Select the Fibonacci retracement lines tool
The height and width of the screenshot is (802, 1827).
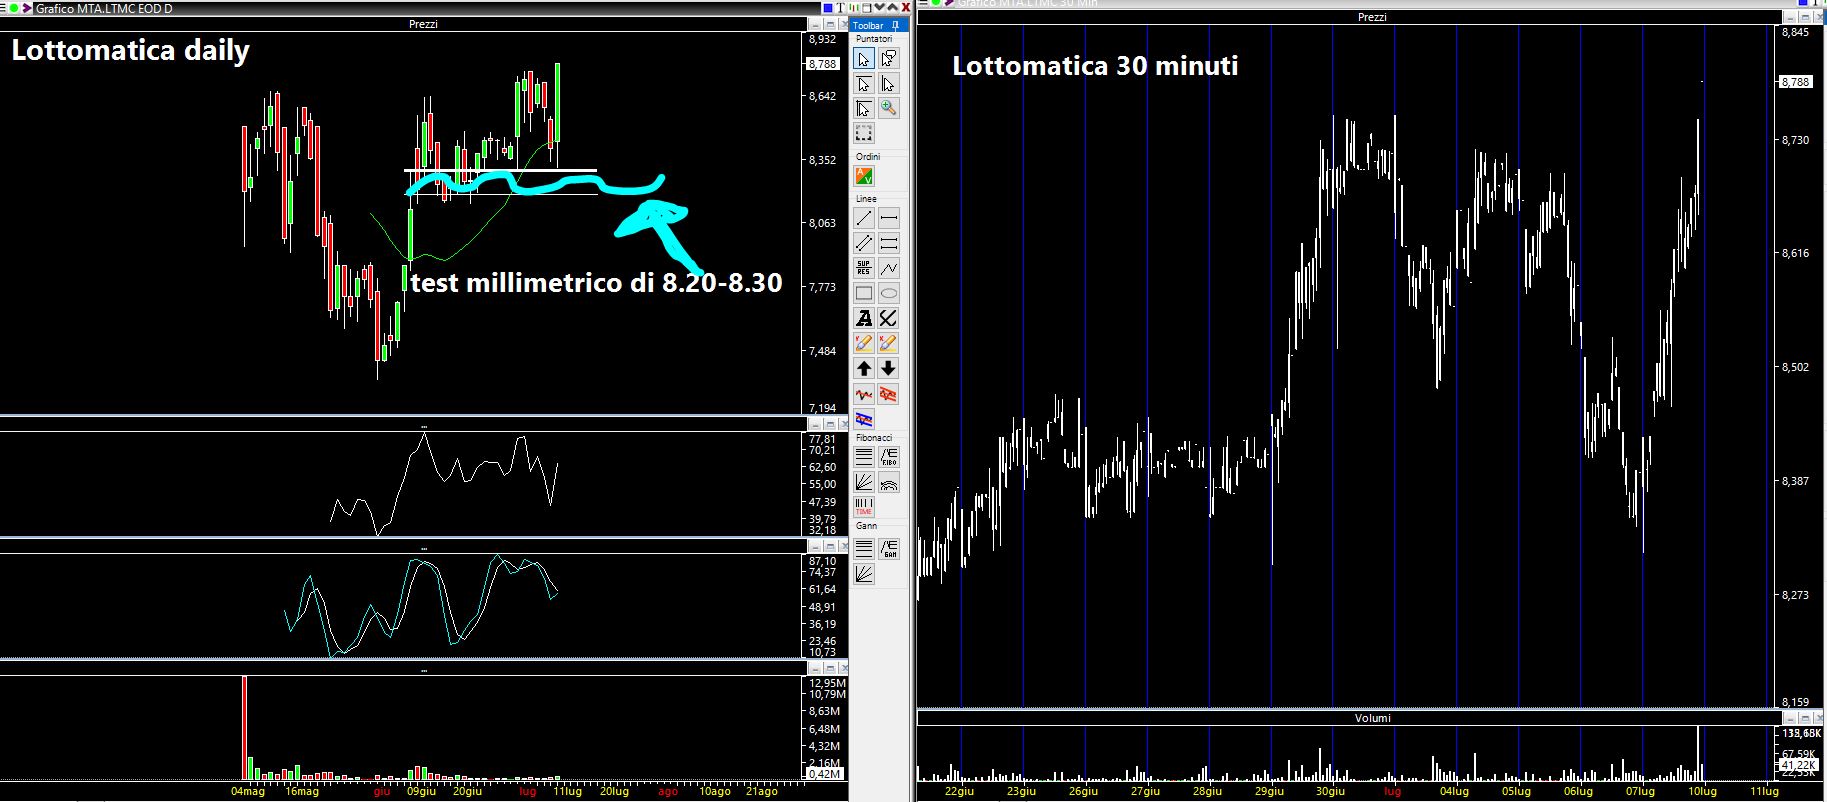pyautogui.click(x=864, y=457)
